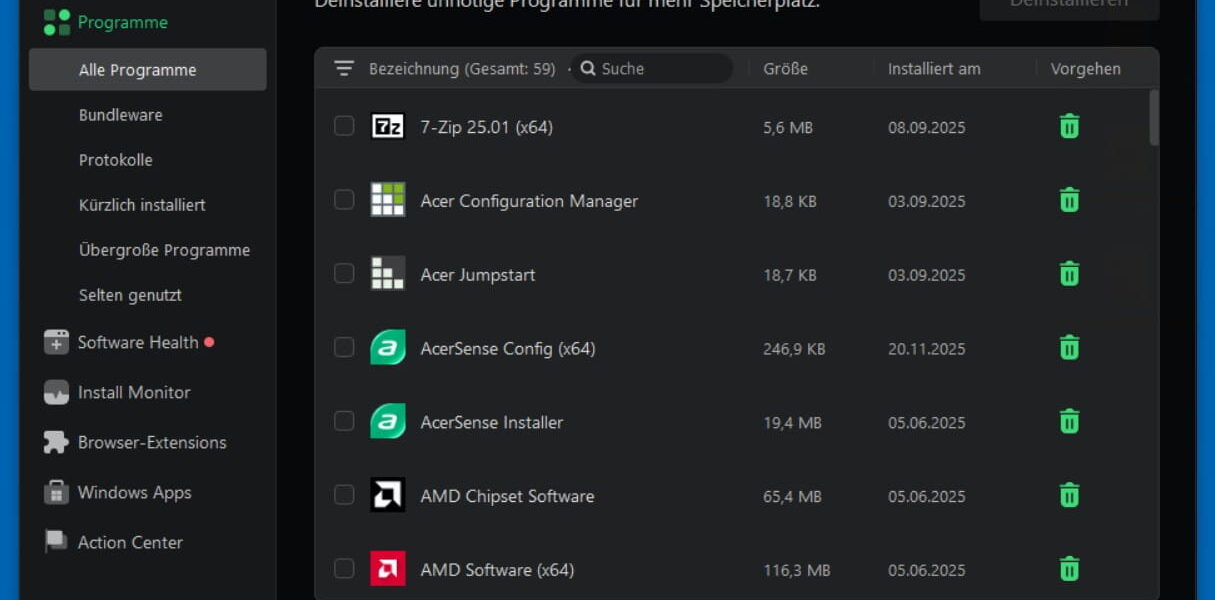Viewport: 1215px width, 600px height.
Task: Click Acer Configuration Manager name text
Action: (x=529, y=201)
